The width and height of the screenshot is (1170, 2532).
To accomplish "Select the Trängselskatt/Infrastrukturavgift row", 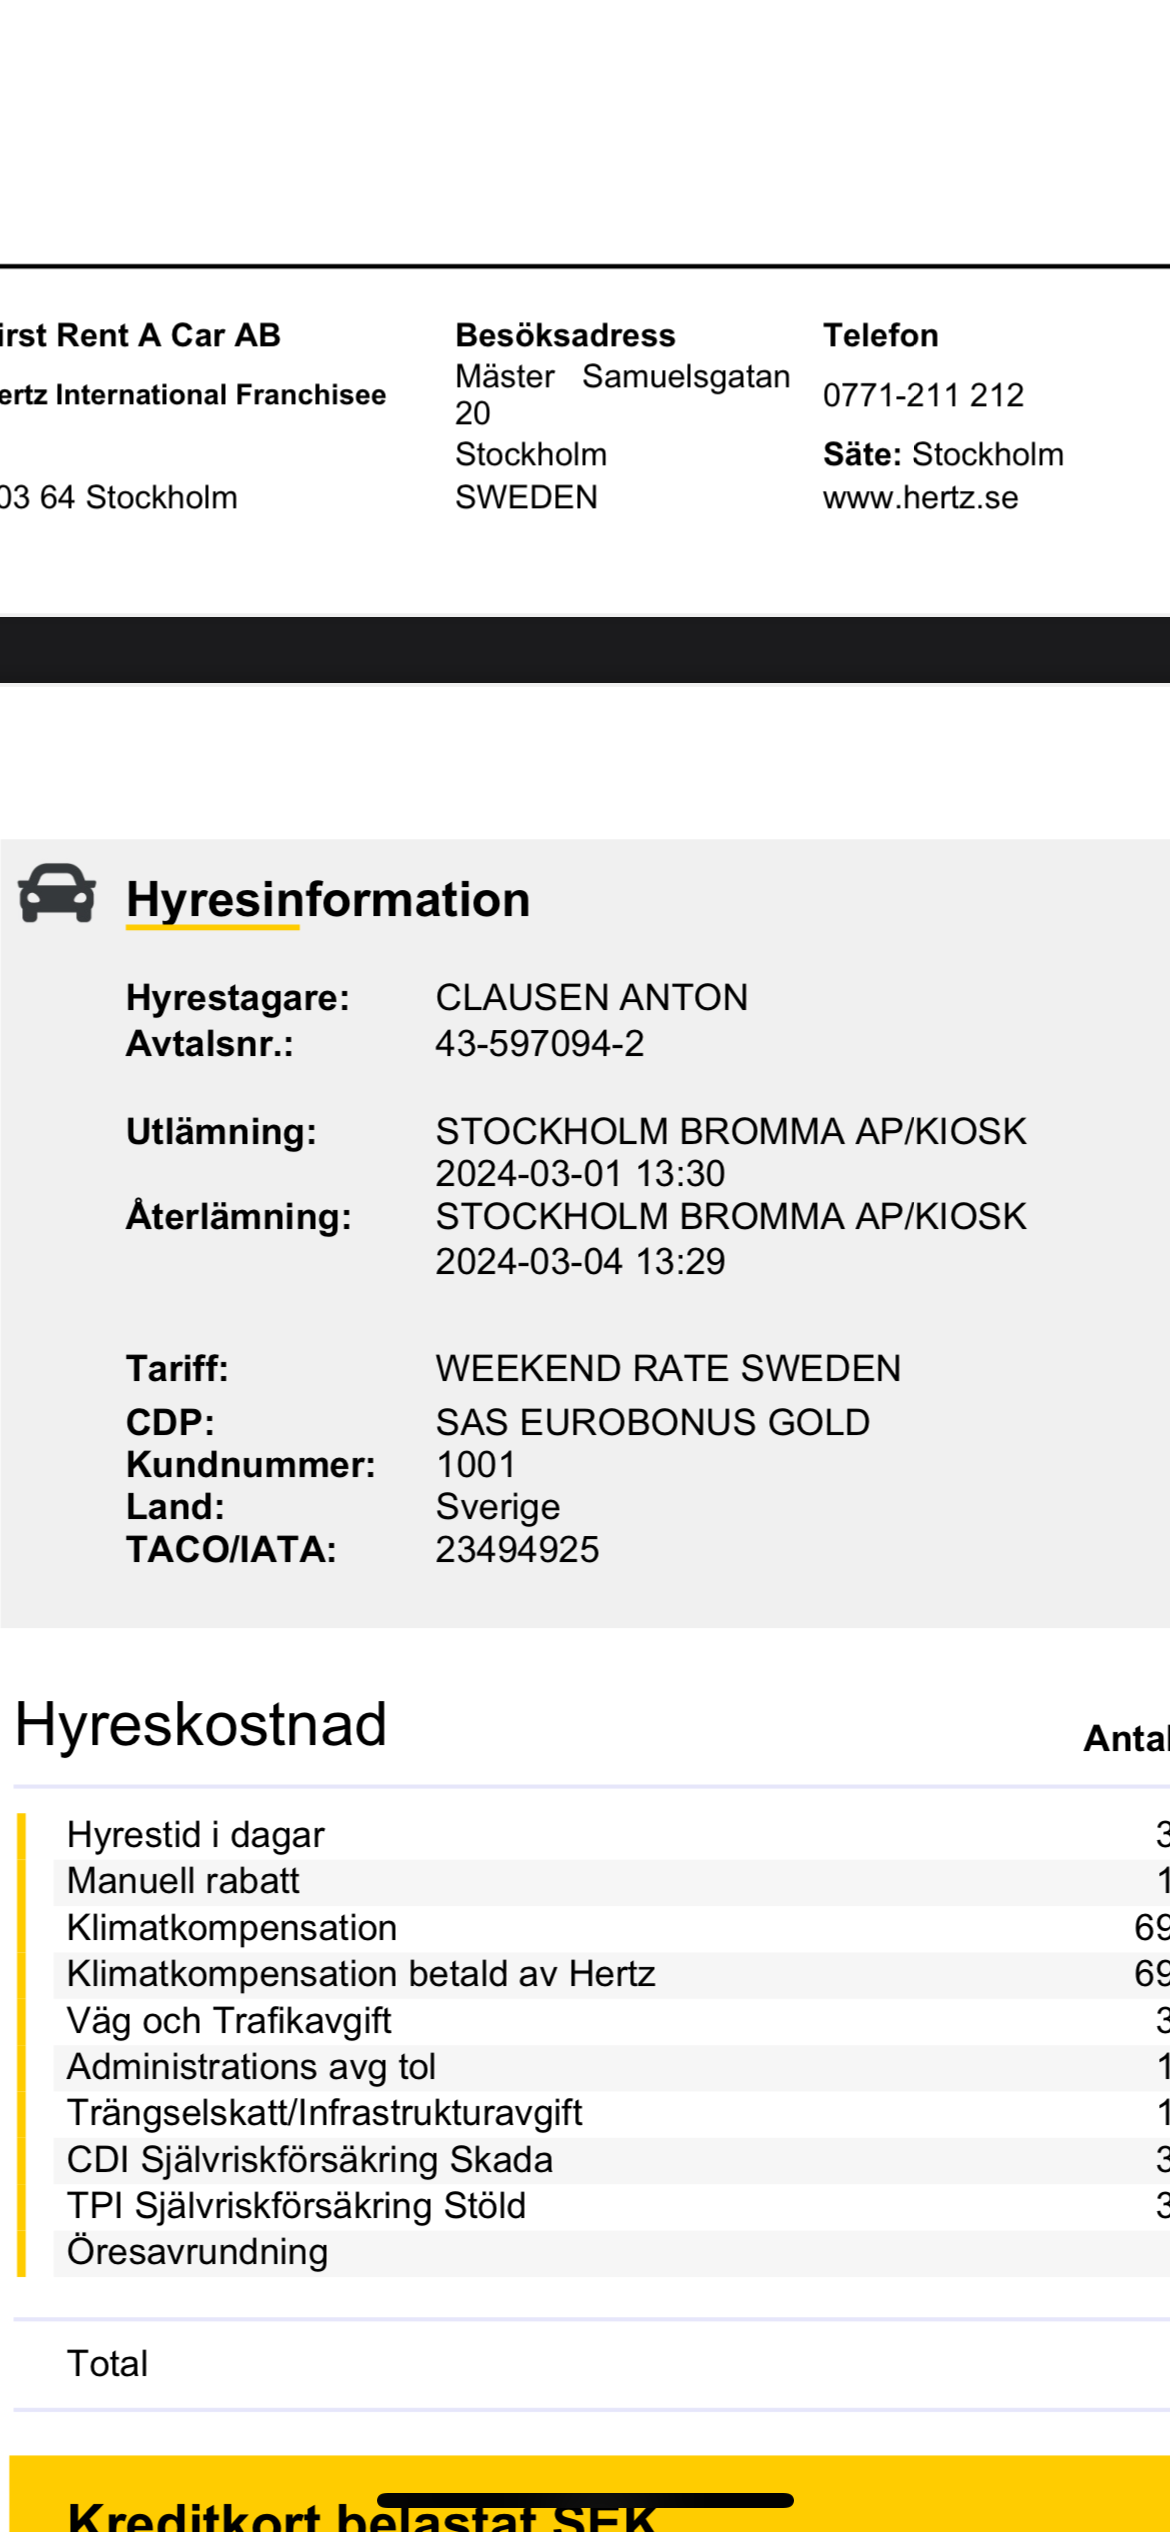I will tap(324, 2112).
